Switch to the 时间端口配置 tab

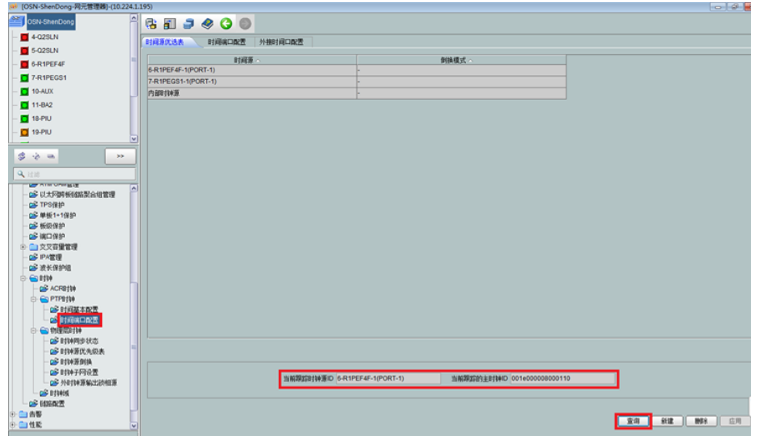(x=227, y=42)
